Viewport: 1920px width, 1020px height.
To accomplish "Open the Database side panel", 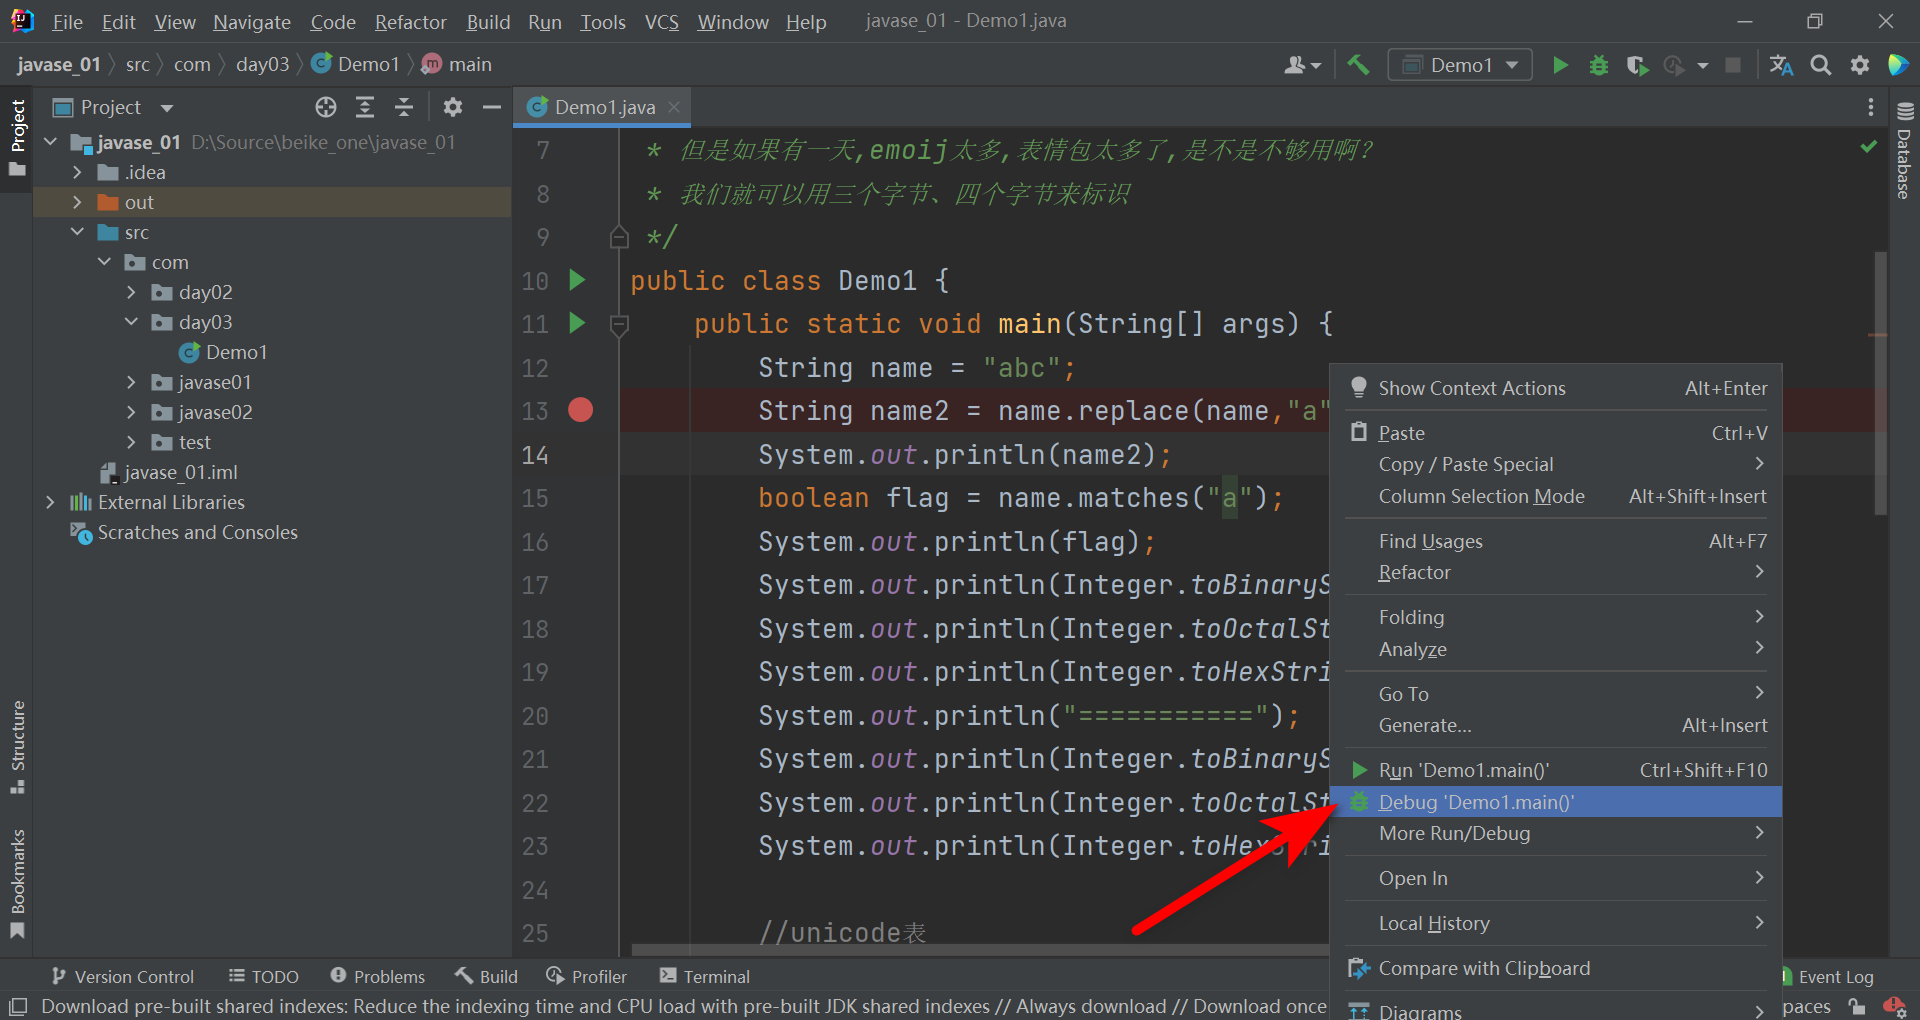I will tap(1904, 151).
